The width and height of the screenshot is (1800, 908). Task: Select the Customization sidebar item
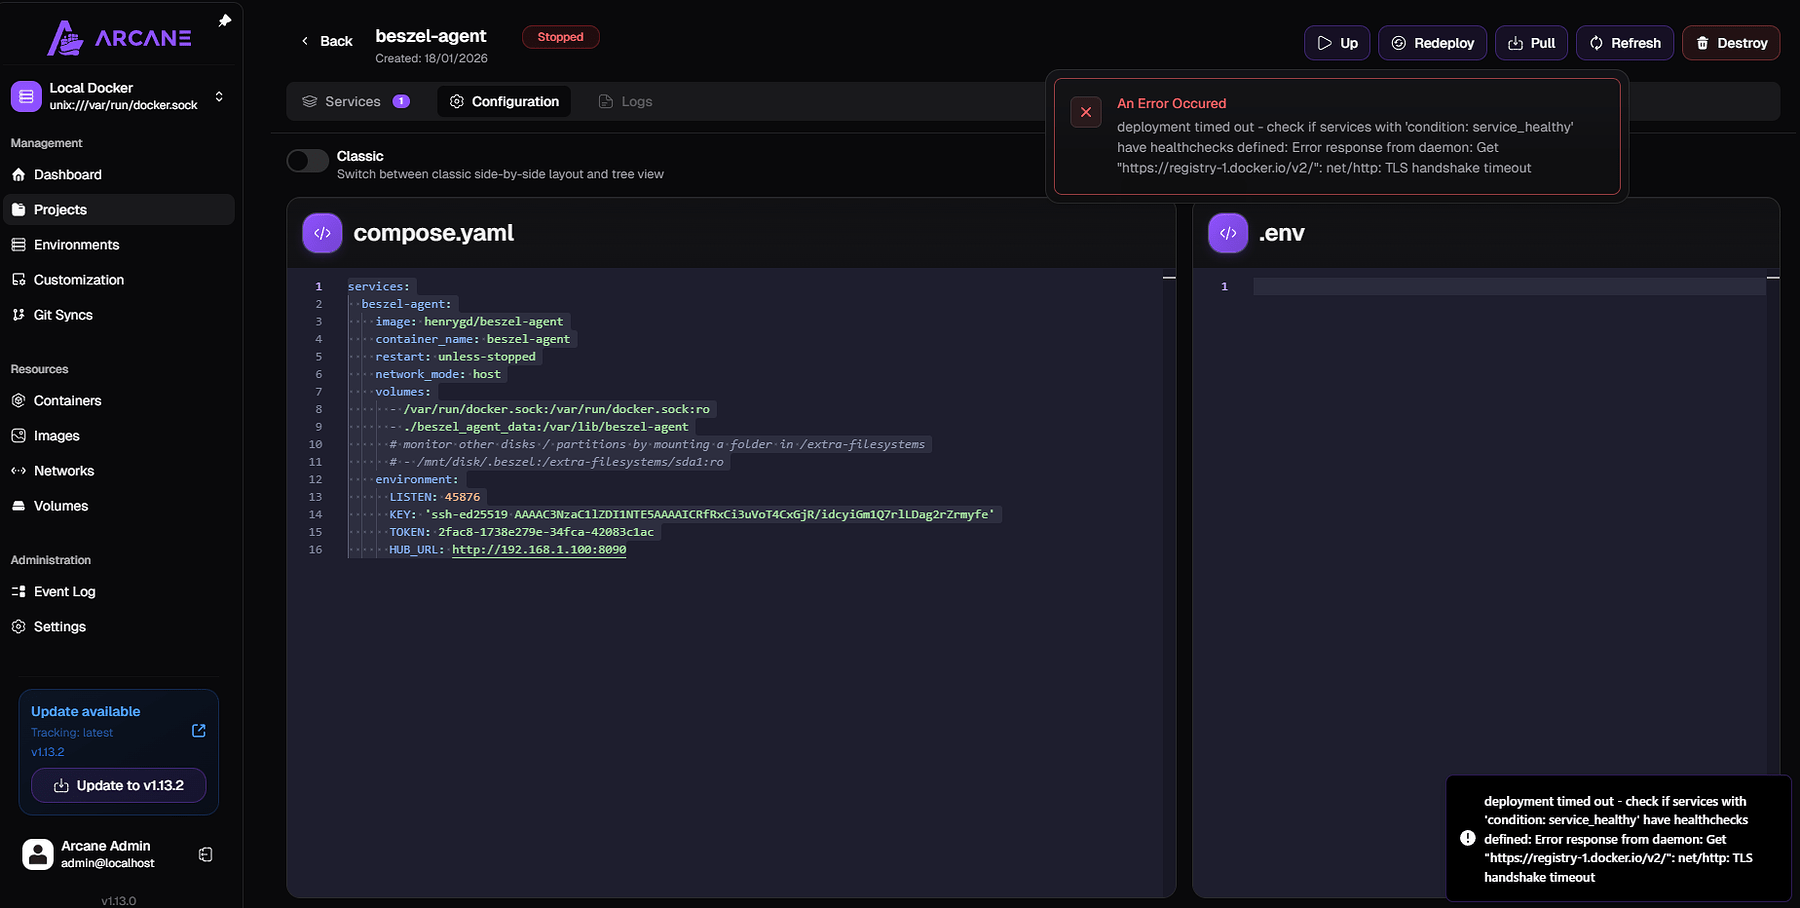click(78, 279)
